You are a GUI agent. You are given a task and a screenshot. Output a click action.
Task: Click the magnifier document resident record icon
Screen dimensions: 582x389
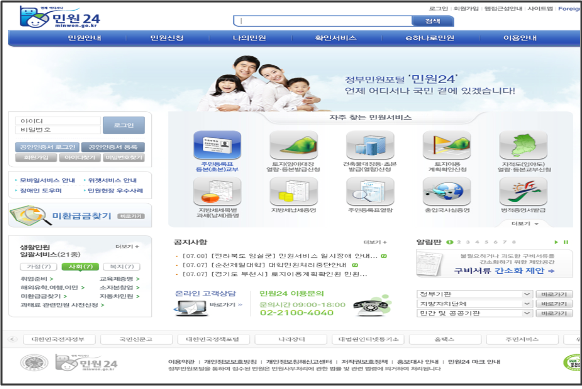click(370, 192)
